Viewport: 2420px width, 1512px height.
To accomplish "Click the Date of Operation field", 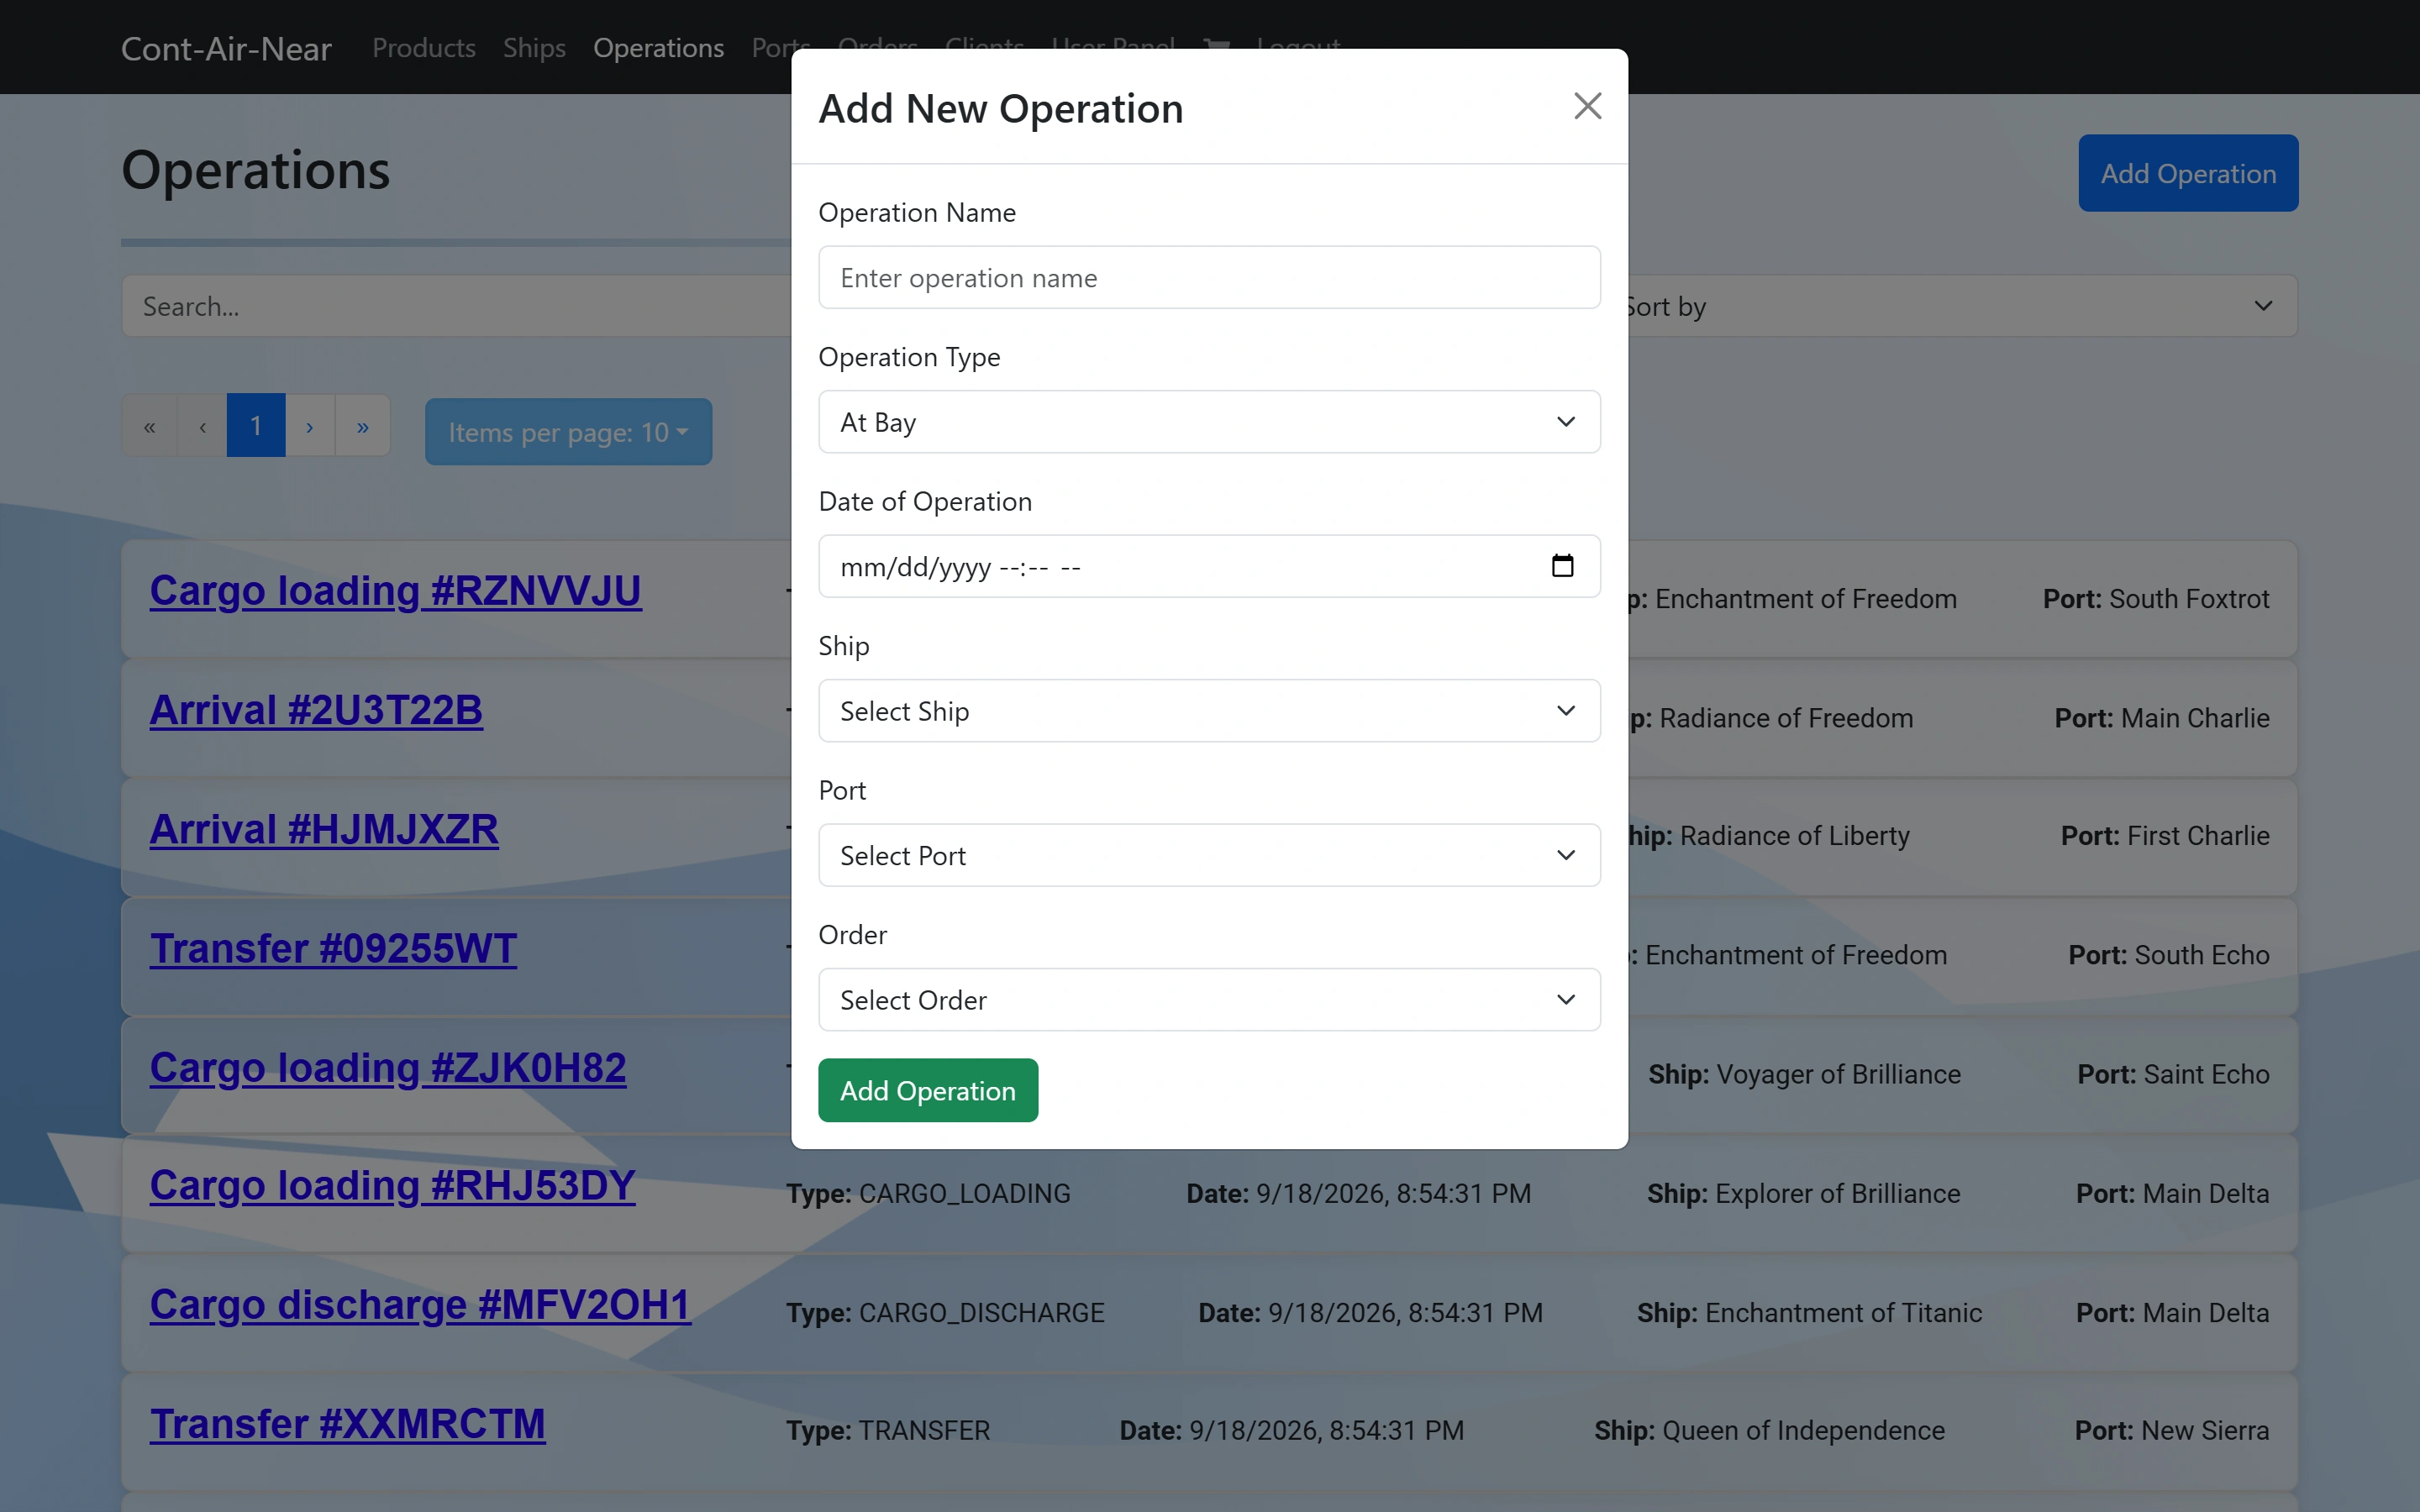I will coord(1209,566).
